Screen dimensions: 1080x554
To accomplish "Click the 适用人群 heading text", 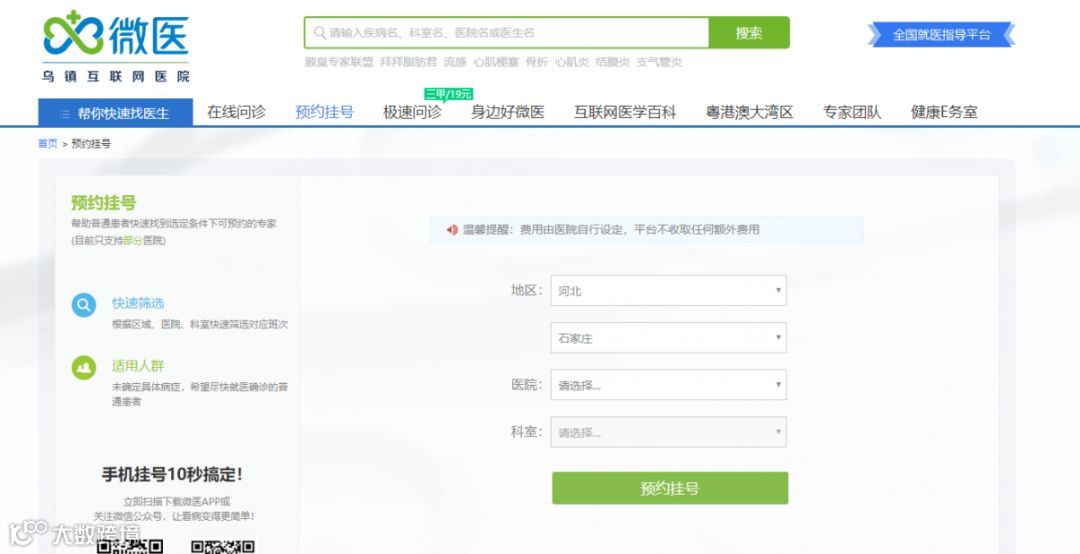I will [138, 366].
